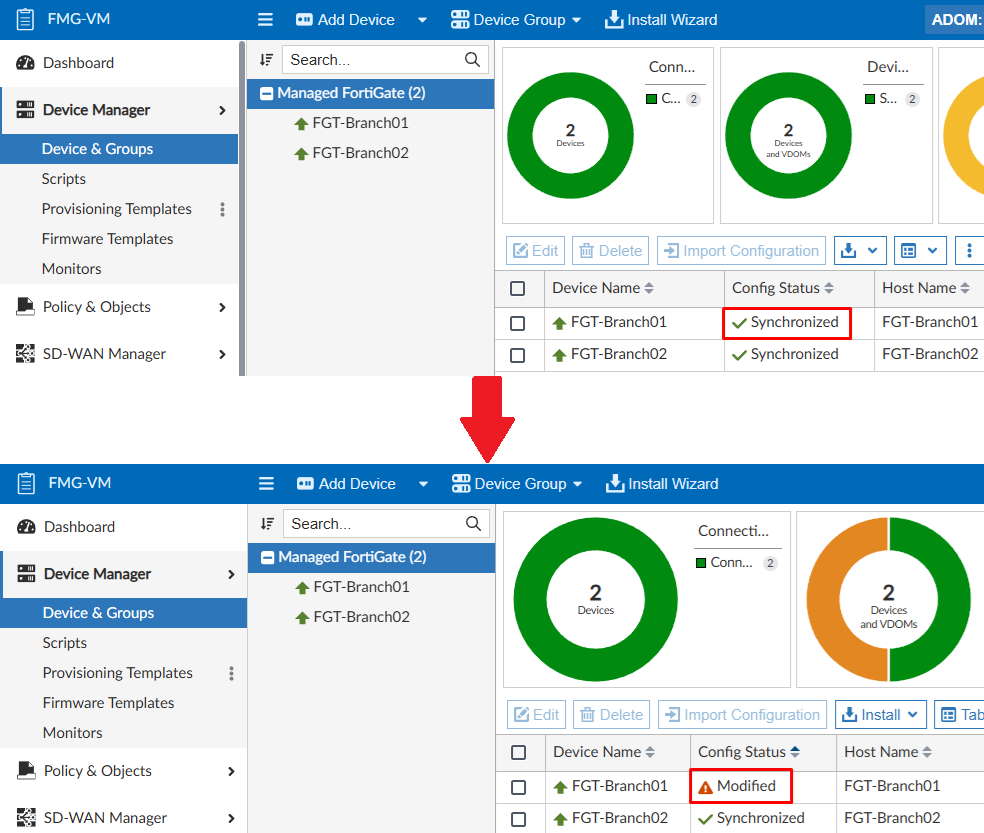Click the warning icon on the Modified config status
The height and width of the screenshot is (833, 984).
click(x=707, y=786)
